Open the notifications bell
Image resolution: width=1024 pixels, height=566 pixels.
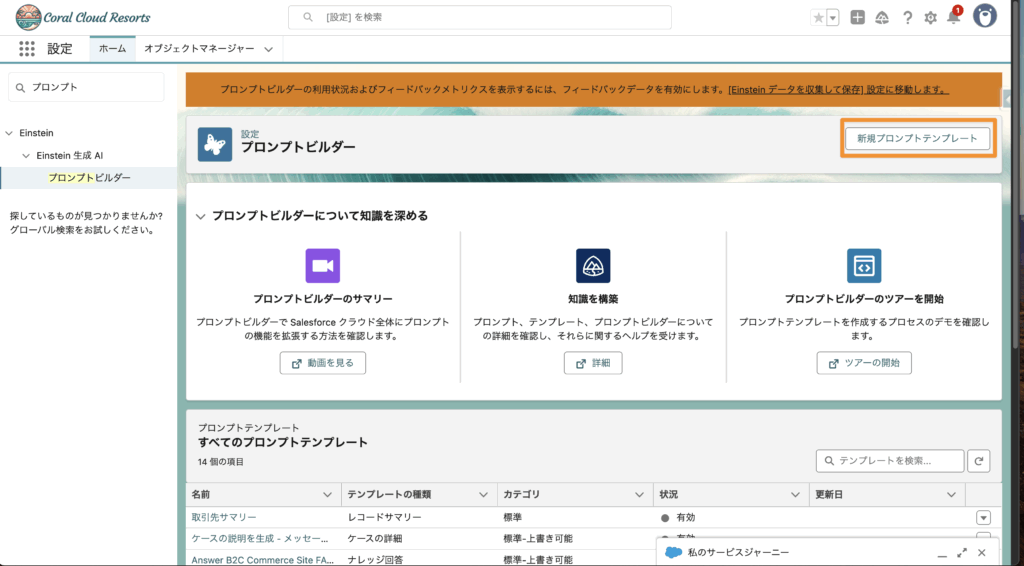pyautogui.click(x=954, y=18)
